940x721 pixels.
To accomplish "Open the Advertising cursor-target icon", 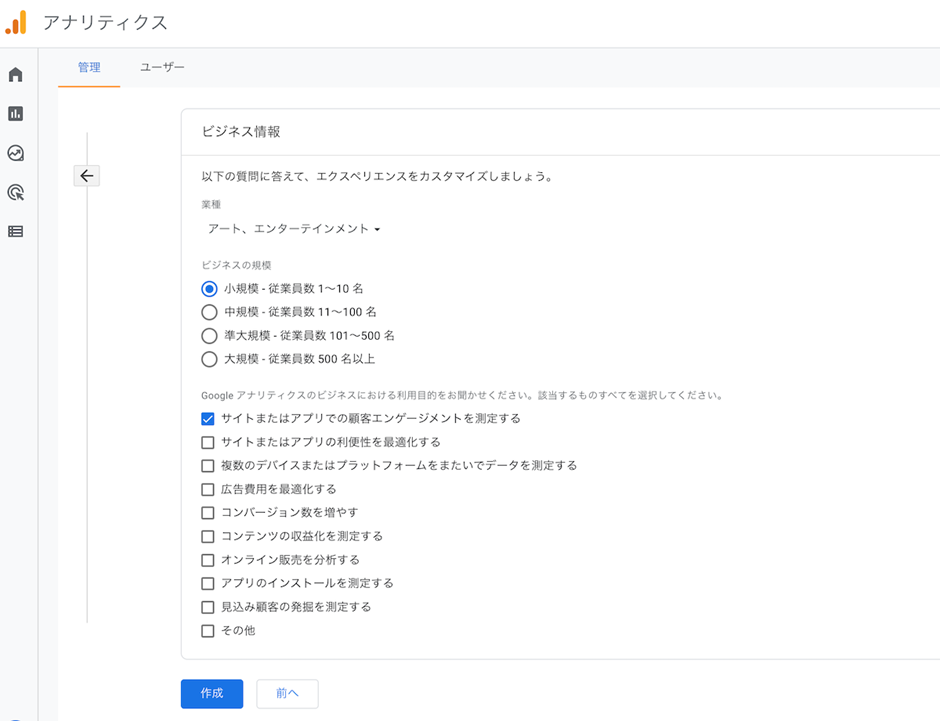I will pos(16,192).
